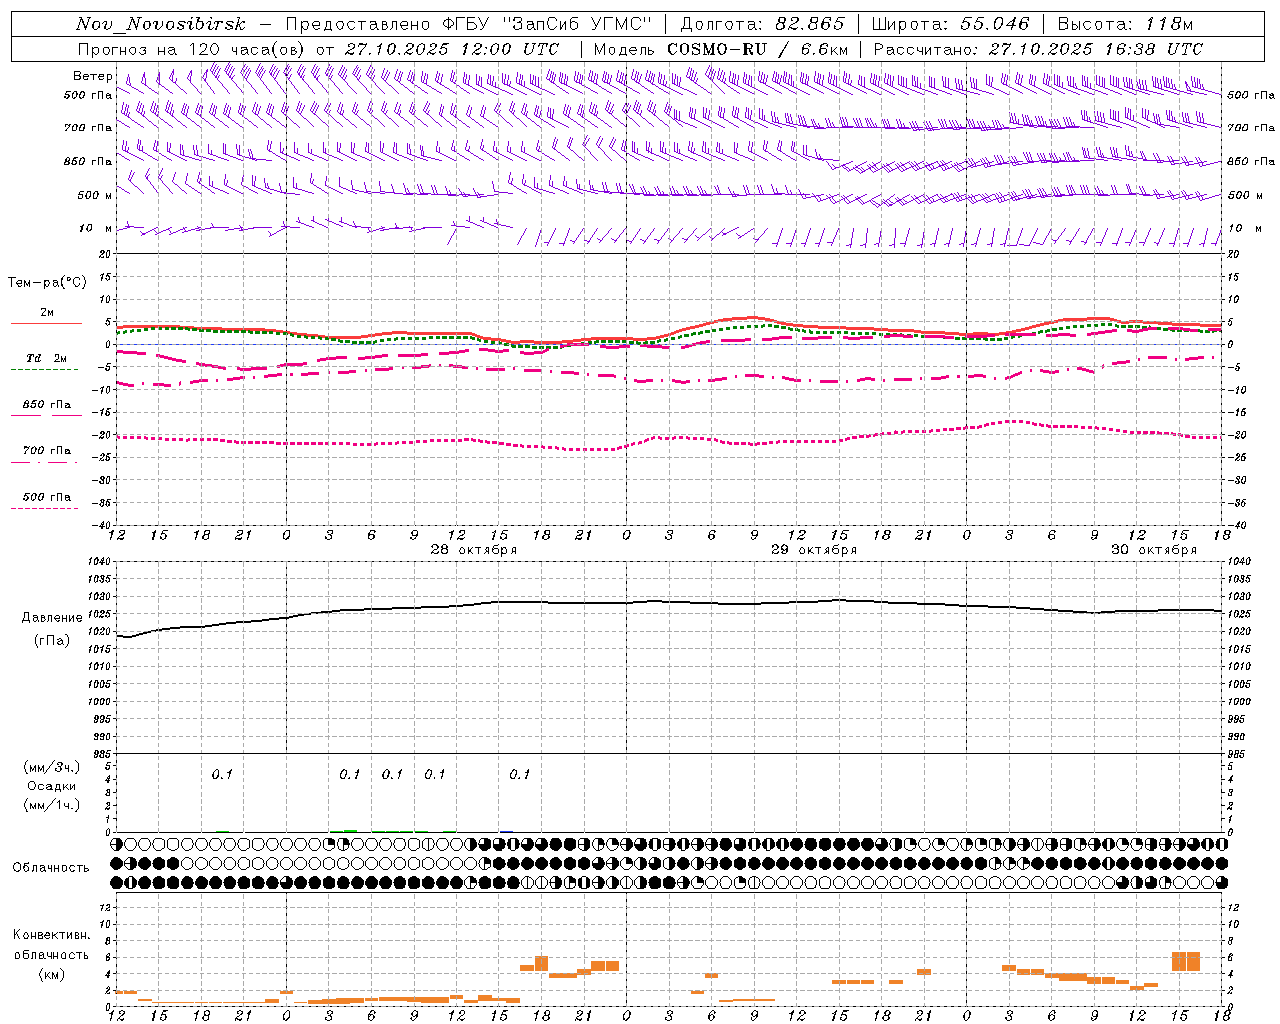The height and width of the screenshot is (1024, 1280).
Task: Click the '28 октября' date label
Action: tap(474, 550)
